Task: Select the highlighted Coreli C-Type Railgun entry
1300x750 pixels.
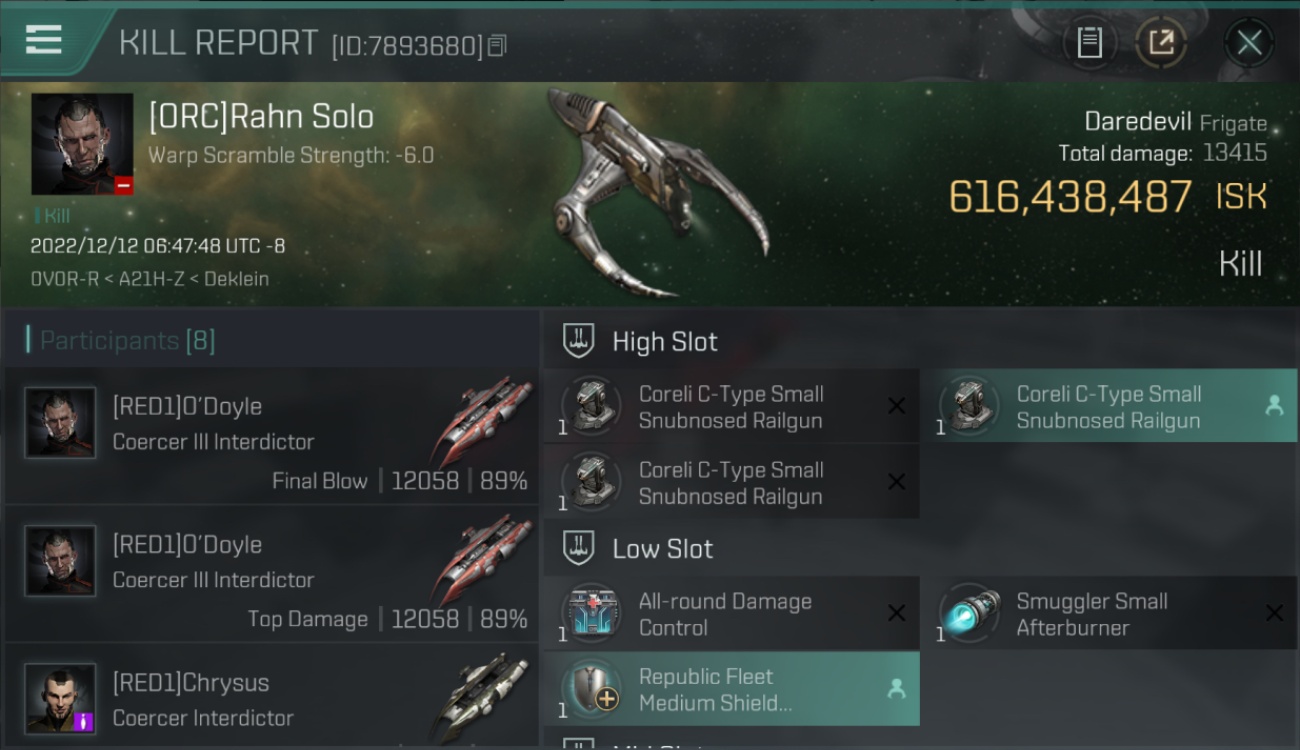Action: 1109,406
